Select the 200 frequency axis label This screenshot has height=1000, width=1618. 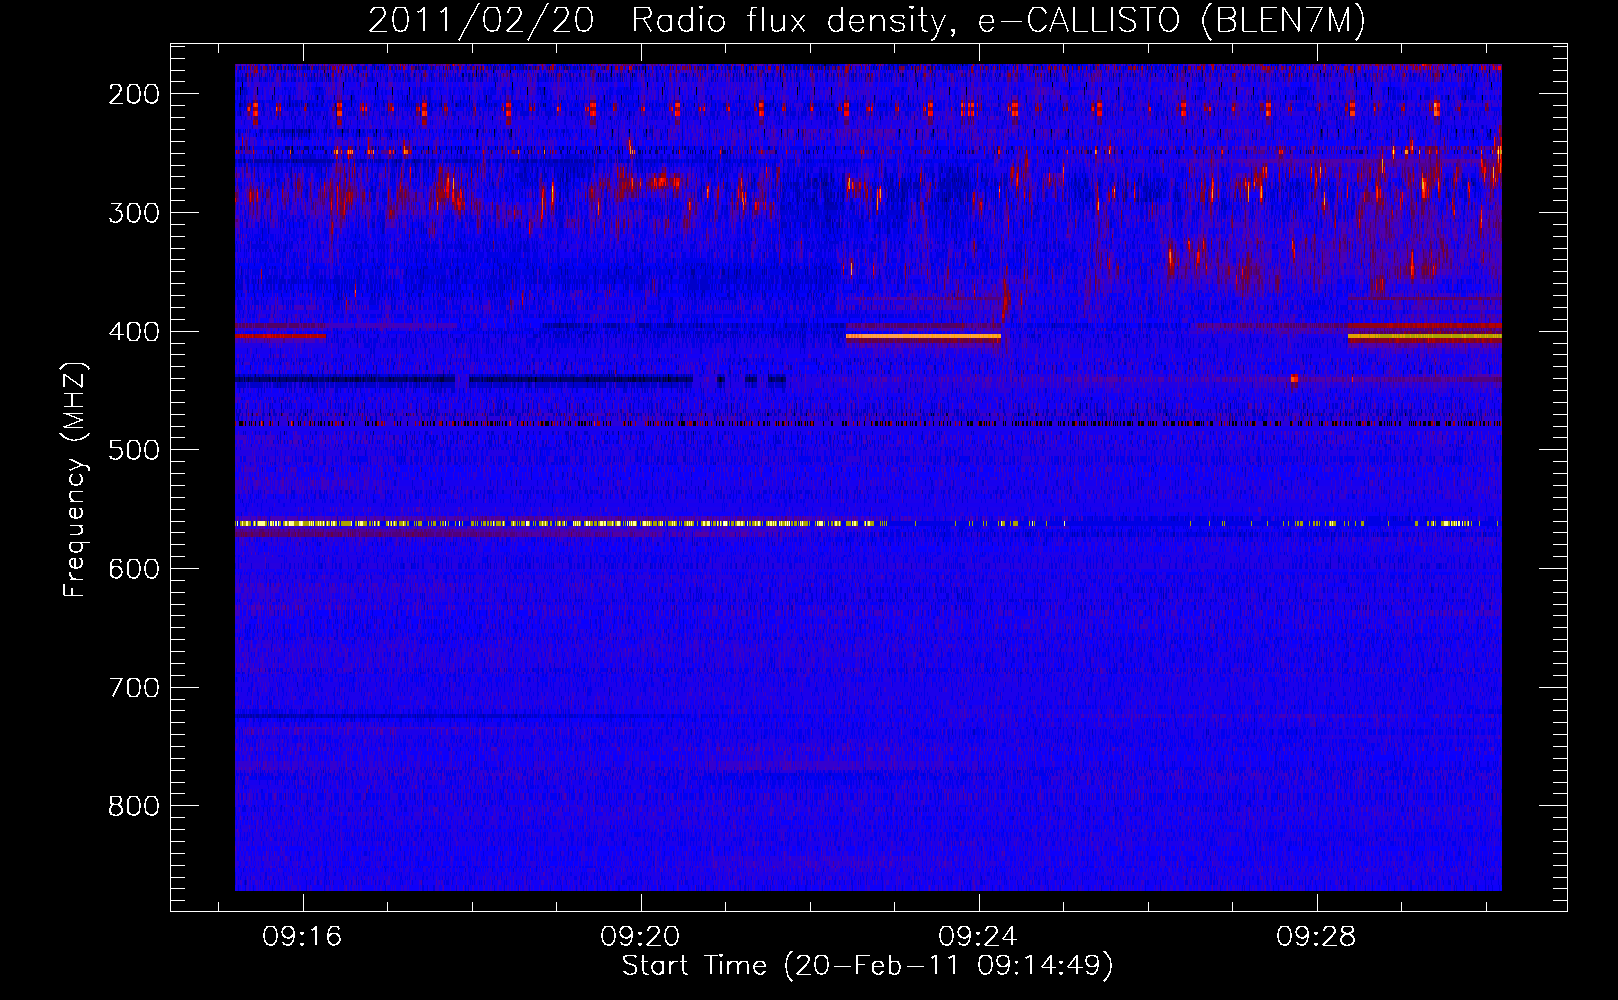tap(134, 94)
